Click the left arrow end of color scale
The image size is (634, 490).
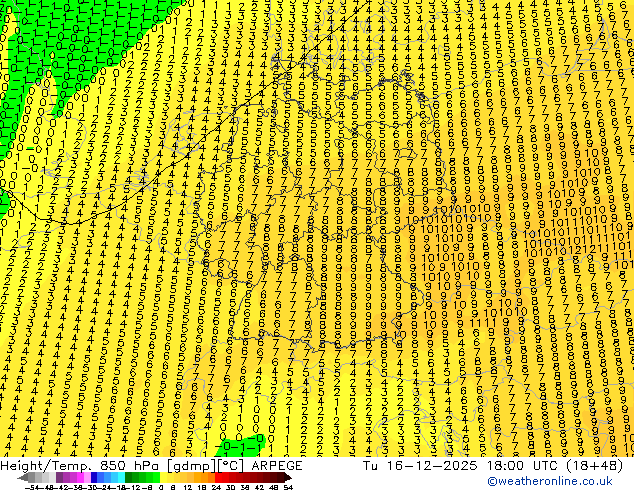coord(23,478)
